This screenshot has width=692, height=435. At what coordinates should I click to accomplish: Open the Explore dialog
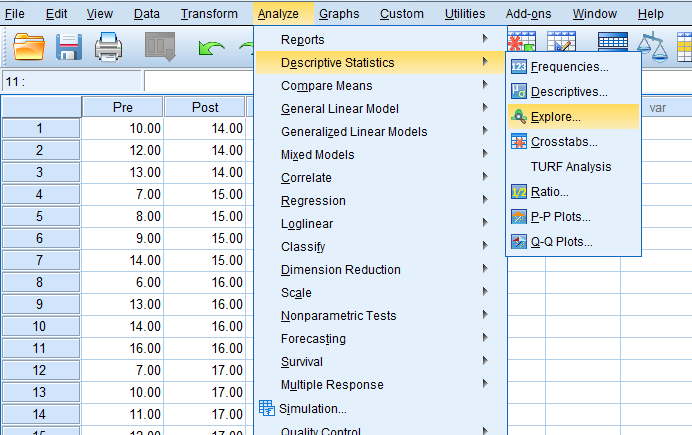[555, 117]
